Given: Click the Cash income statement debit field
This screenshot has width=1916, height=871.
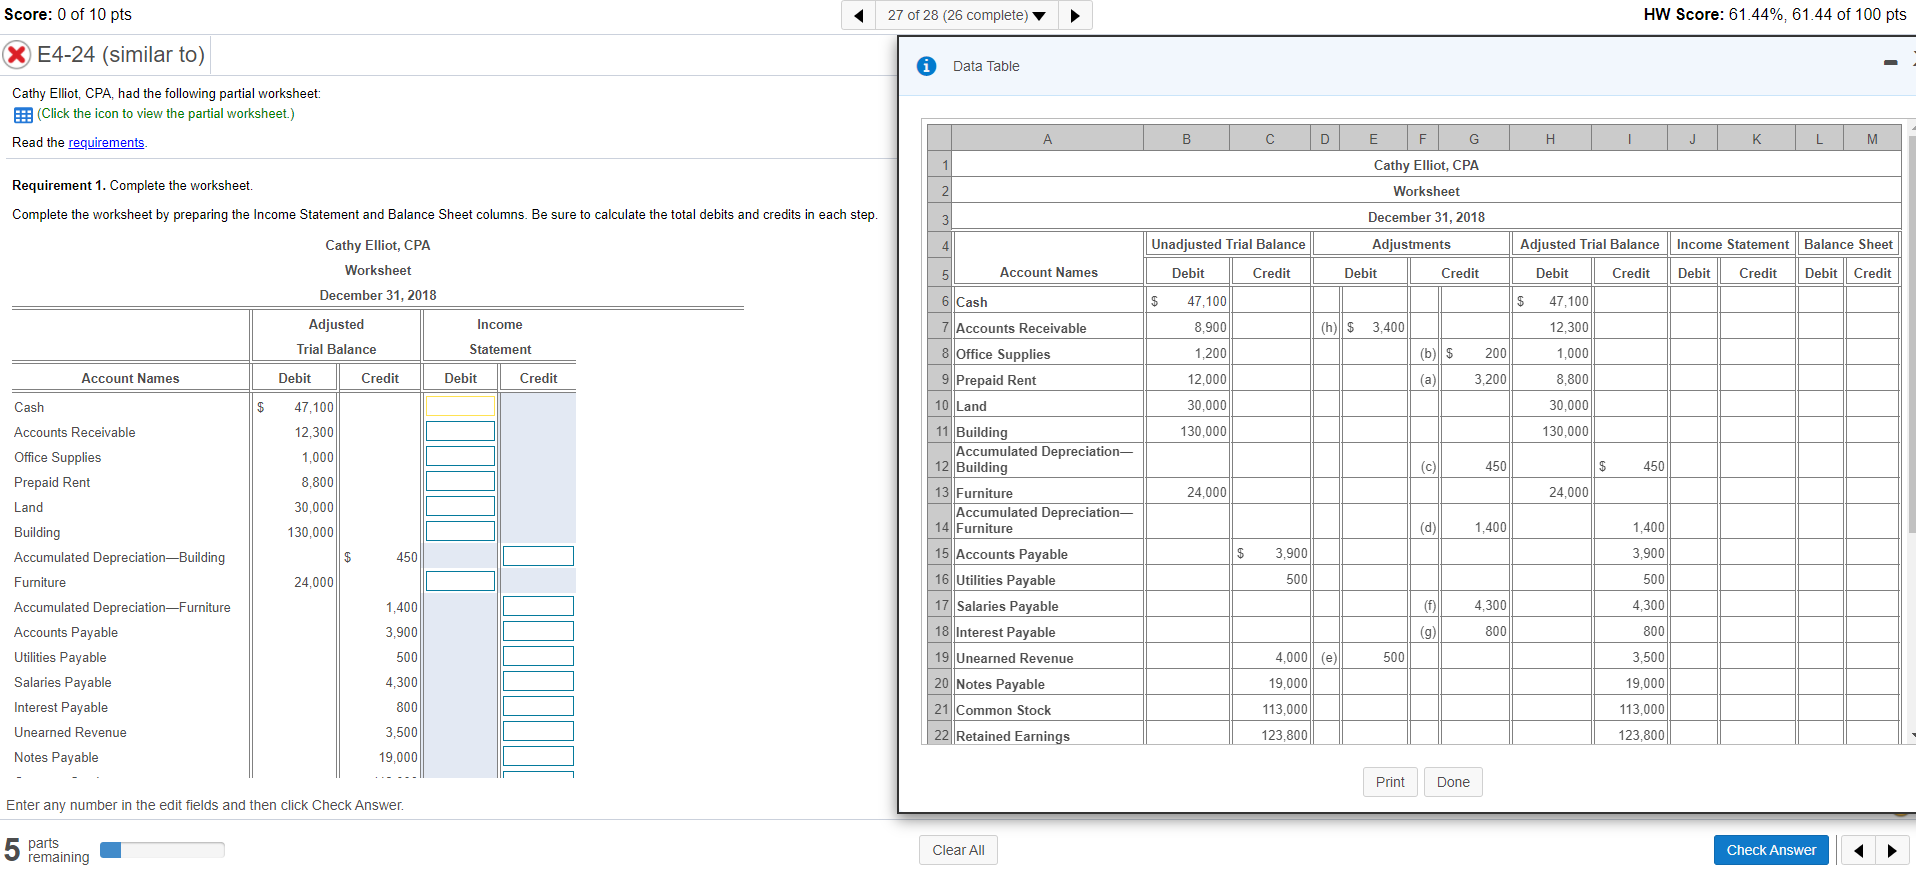Looking at the screenshot, I should 460,406.
